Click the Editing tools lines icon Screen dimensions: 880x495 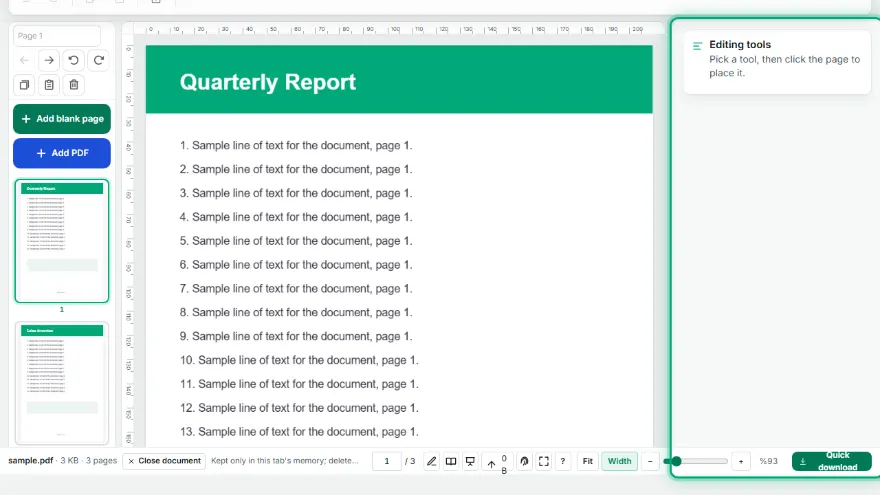click(x=697, y=45)
